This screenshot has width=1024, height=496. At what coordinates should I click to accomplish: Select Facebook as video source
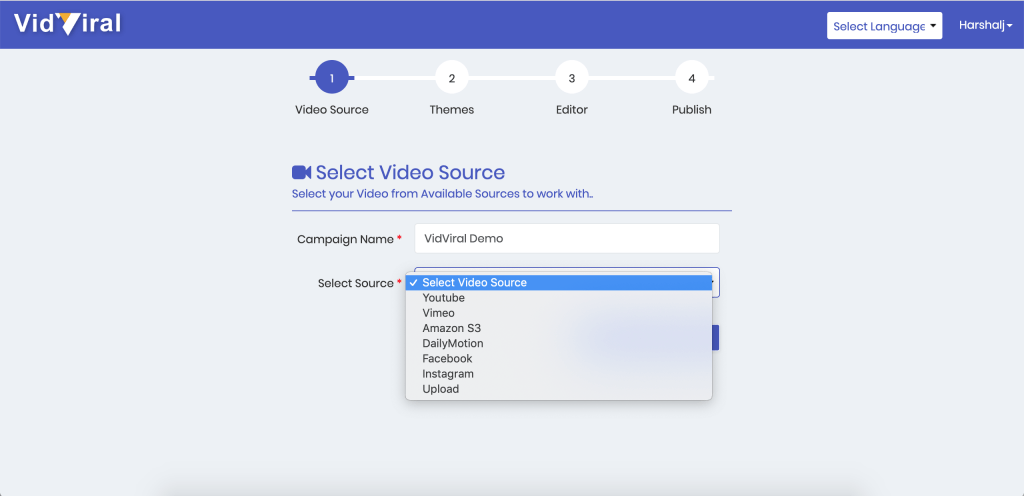559,358
